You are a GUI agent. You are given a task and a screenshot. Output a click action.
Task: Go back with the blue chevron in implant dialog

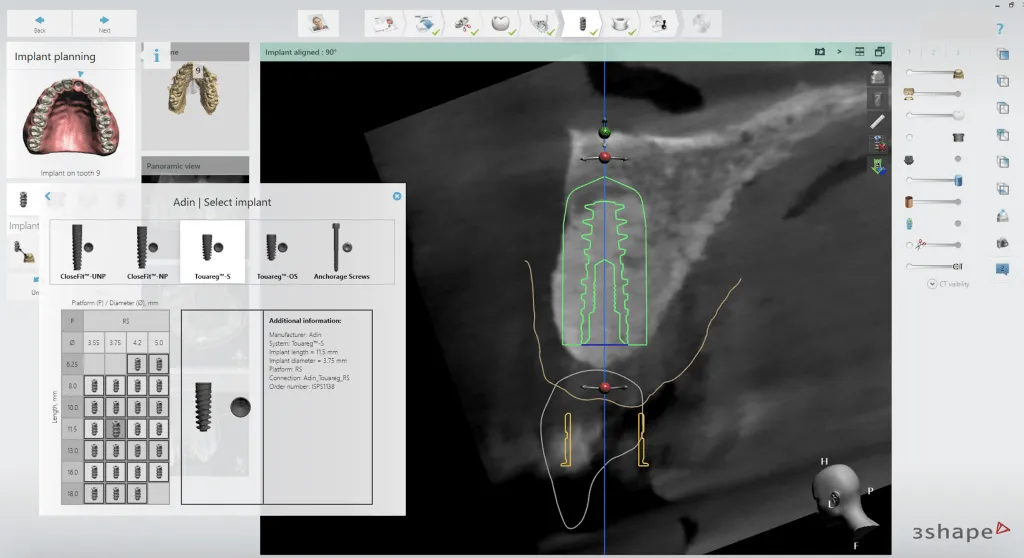click(x=48, y=196)
